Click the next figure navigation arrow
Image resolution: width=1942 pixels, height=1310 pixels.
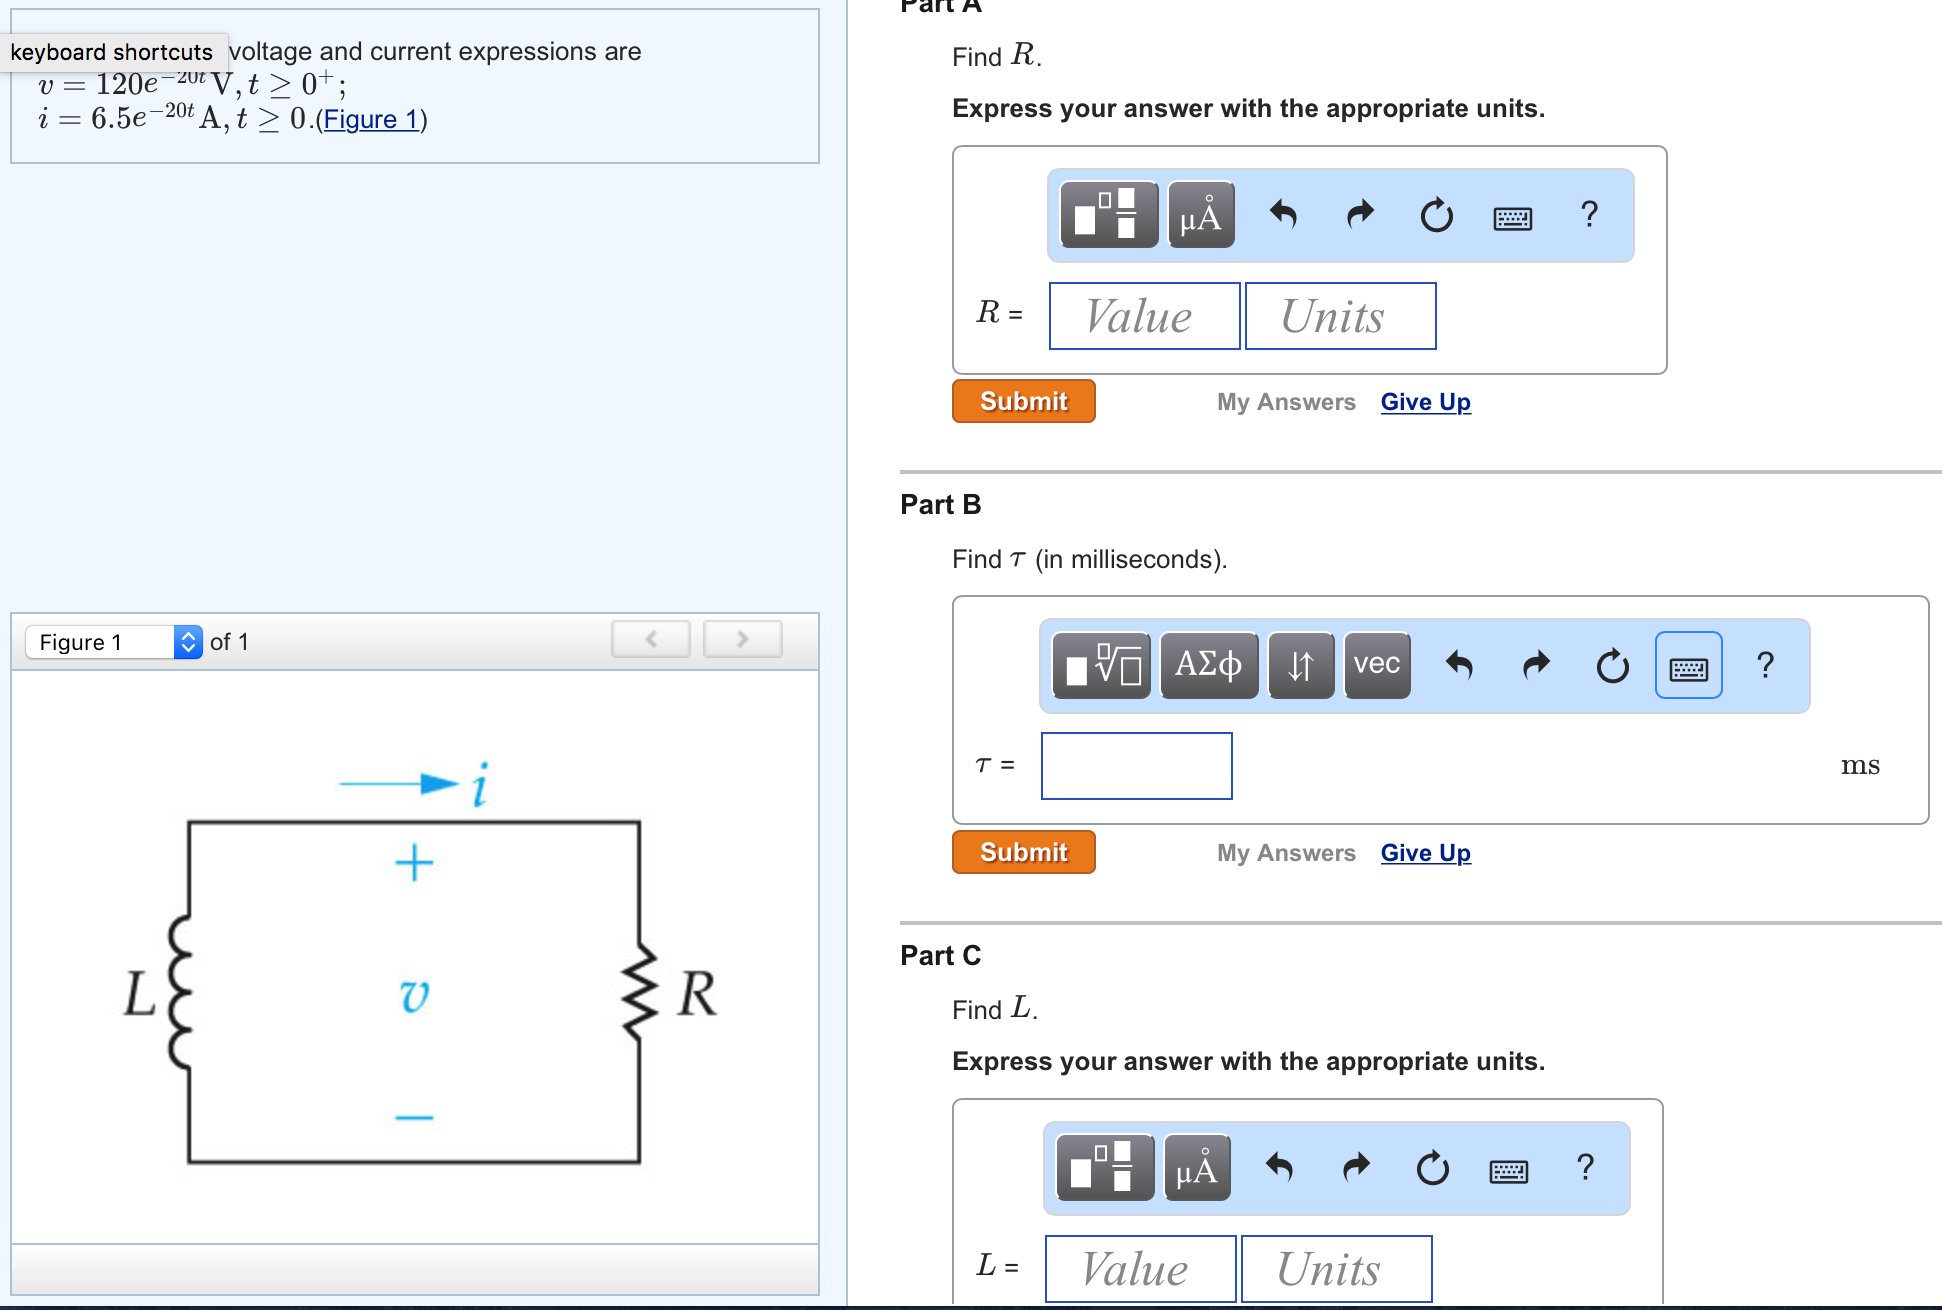[x=742, y=638]
